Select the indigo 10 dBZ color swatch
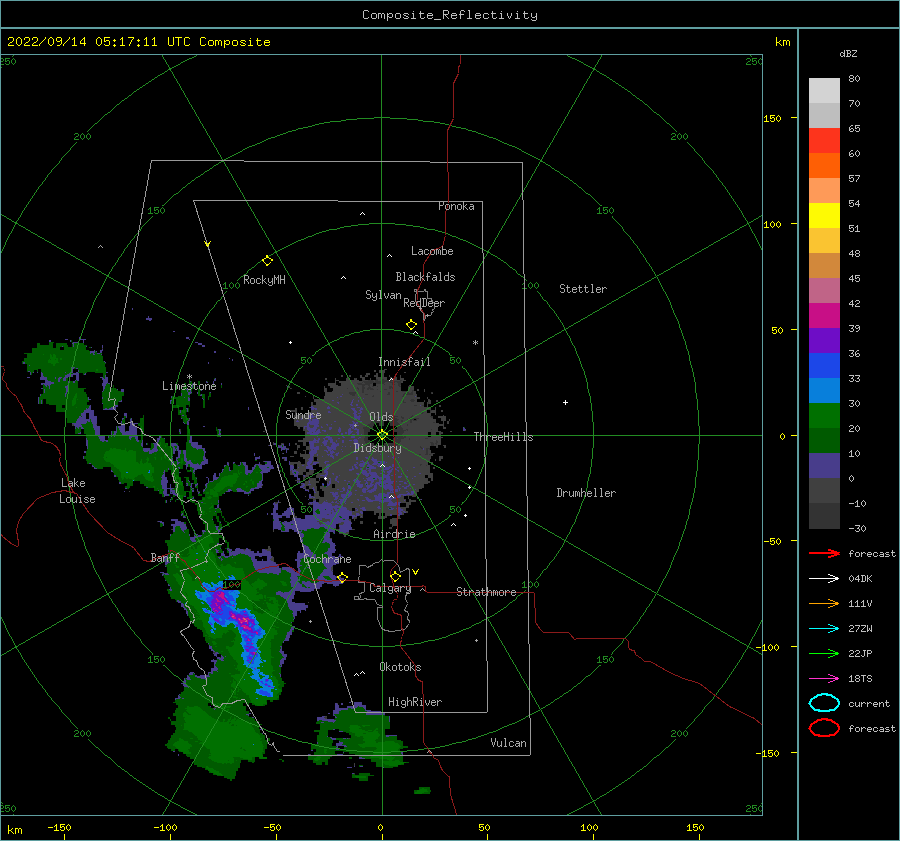900x841 pixels. (824, 466)
